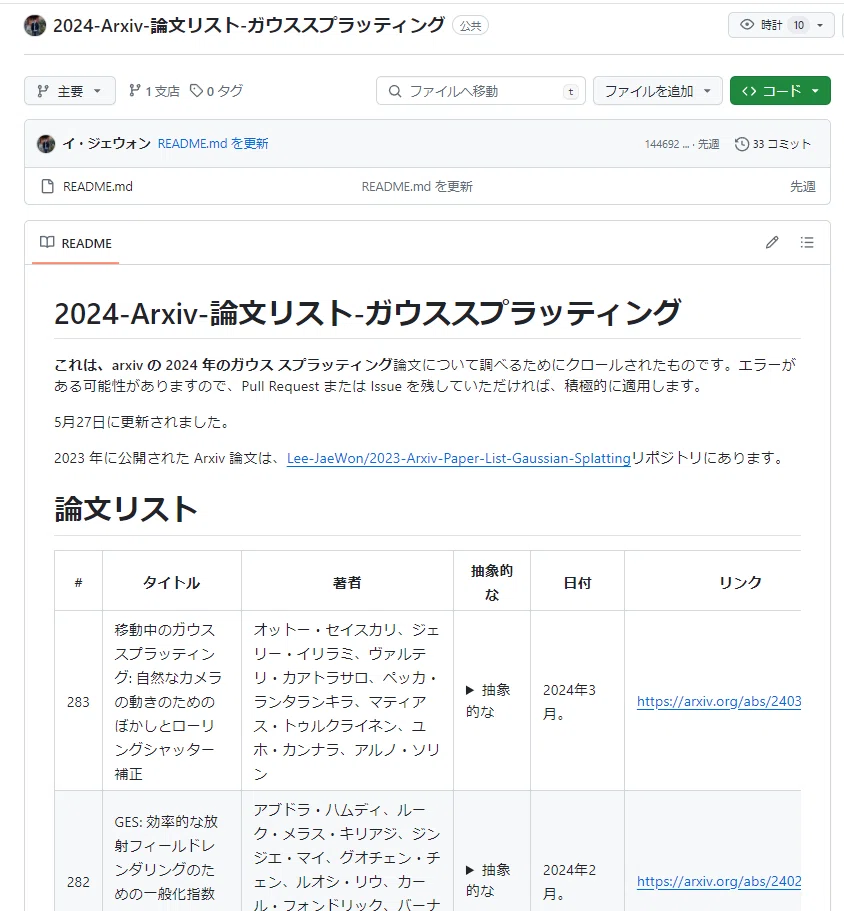Click the pencil edit README icon
844x911 pixels.
pyautogui.click(x=772, y=242)
